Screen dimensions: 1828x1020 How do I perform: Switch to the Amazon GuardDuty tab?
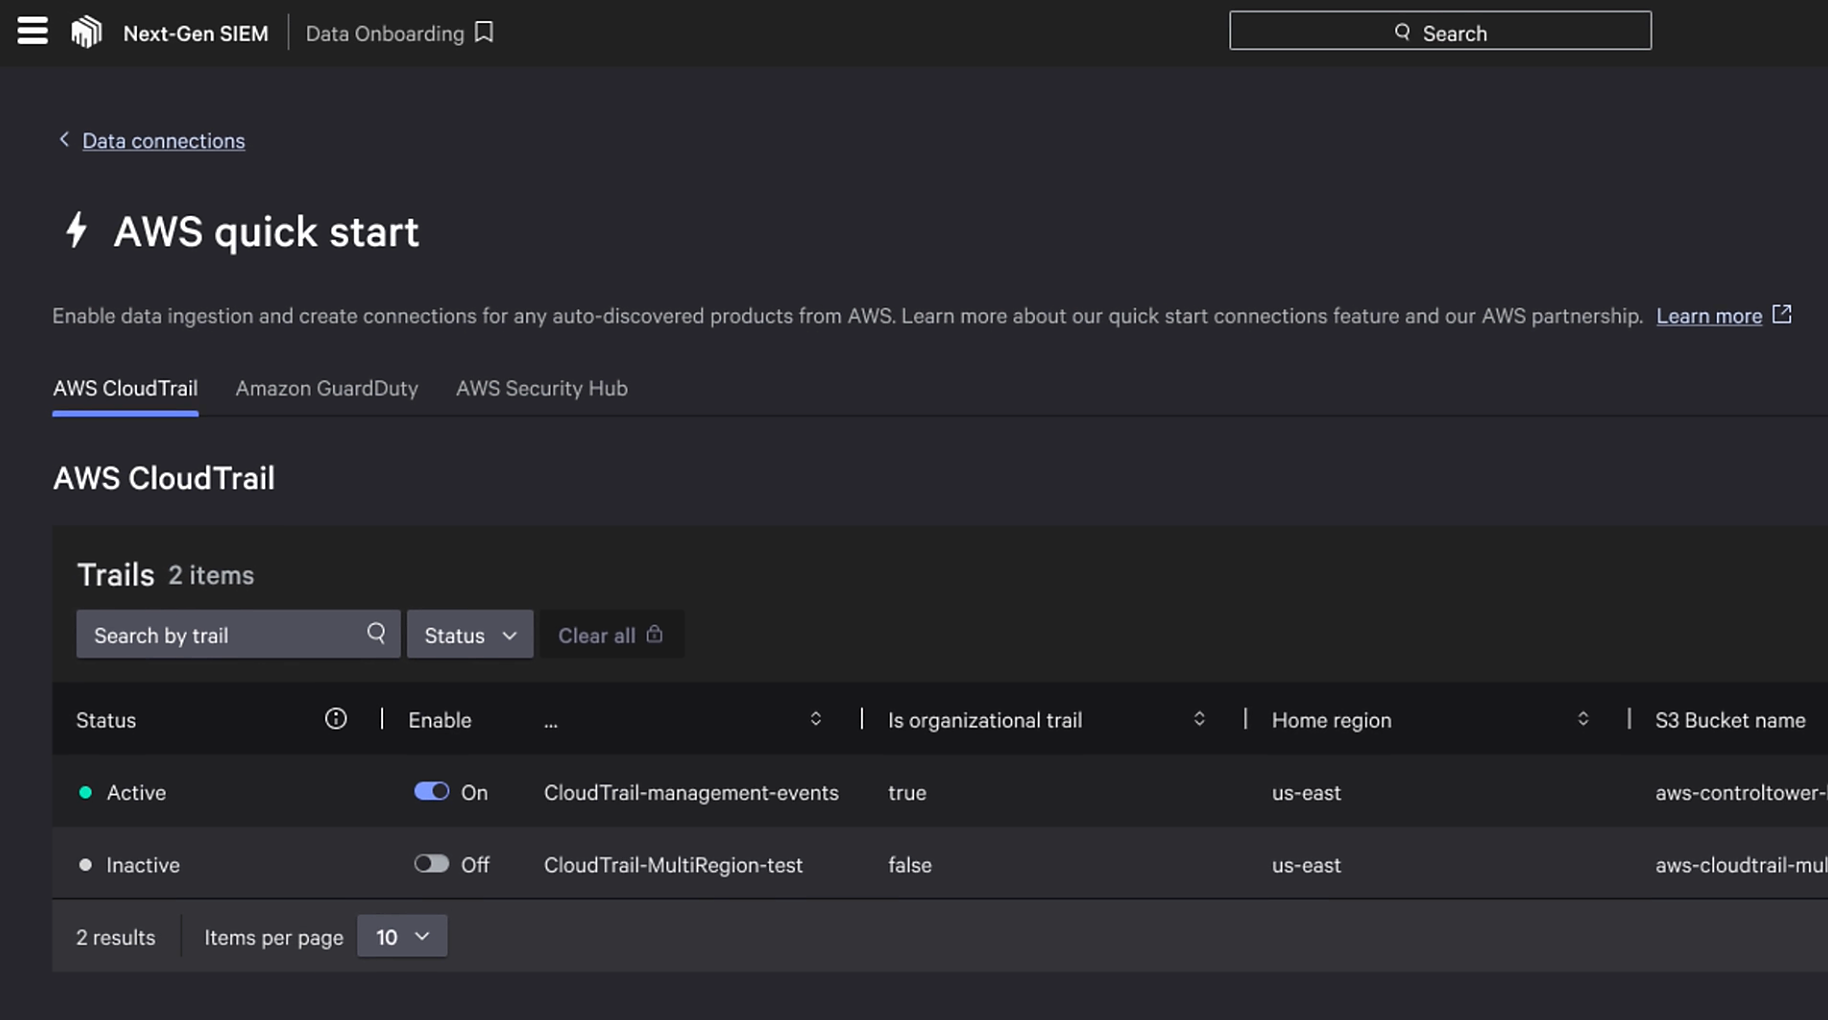point(327,388)
